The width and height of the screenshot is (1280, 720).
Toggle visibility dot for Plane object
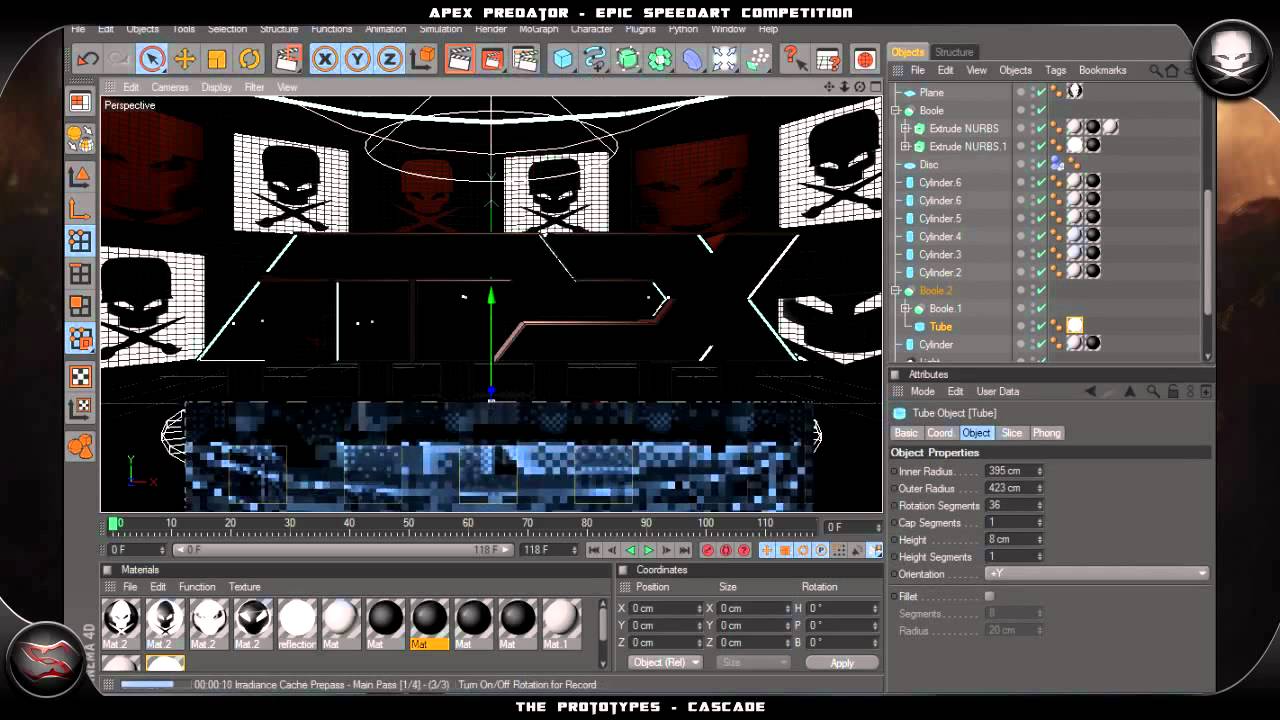(1021, 91)
